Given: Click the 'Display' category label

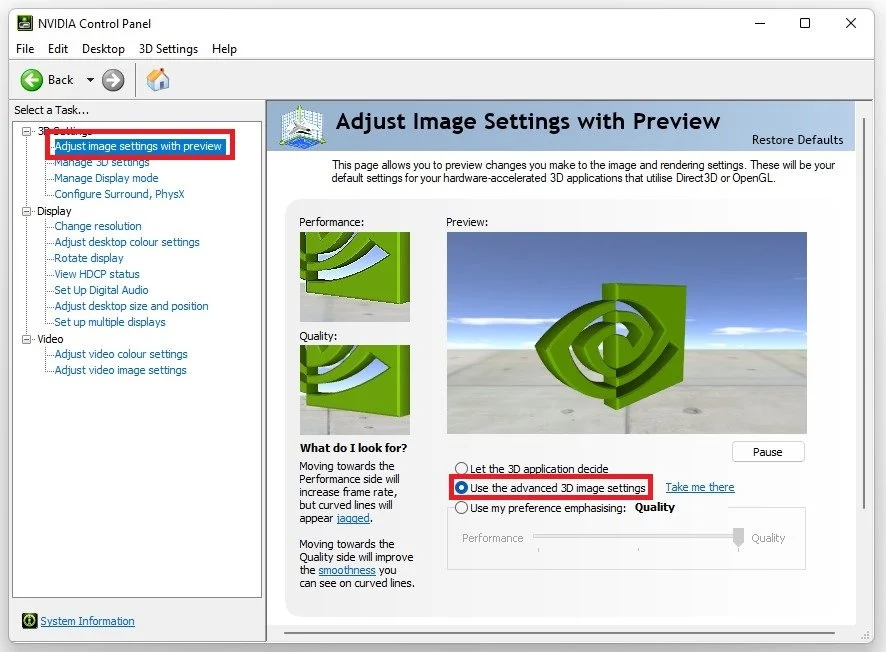Looking at the screenshot, I should tap(54, 211).
